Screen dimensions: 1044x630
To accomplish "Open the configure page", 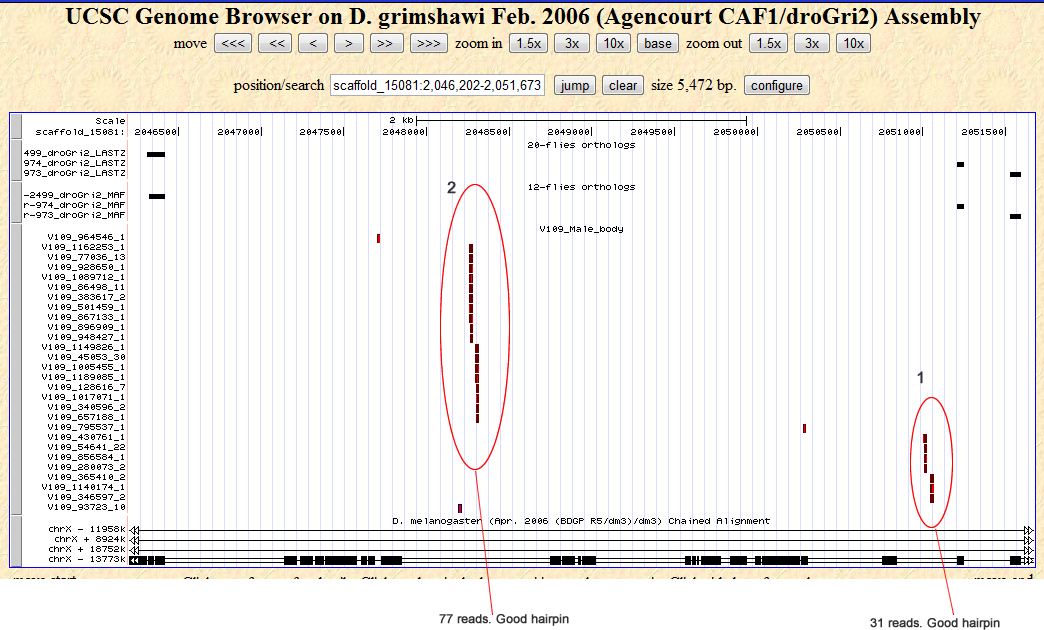I will click(777, 85).
